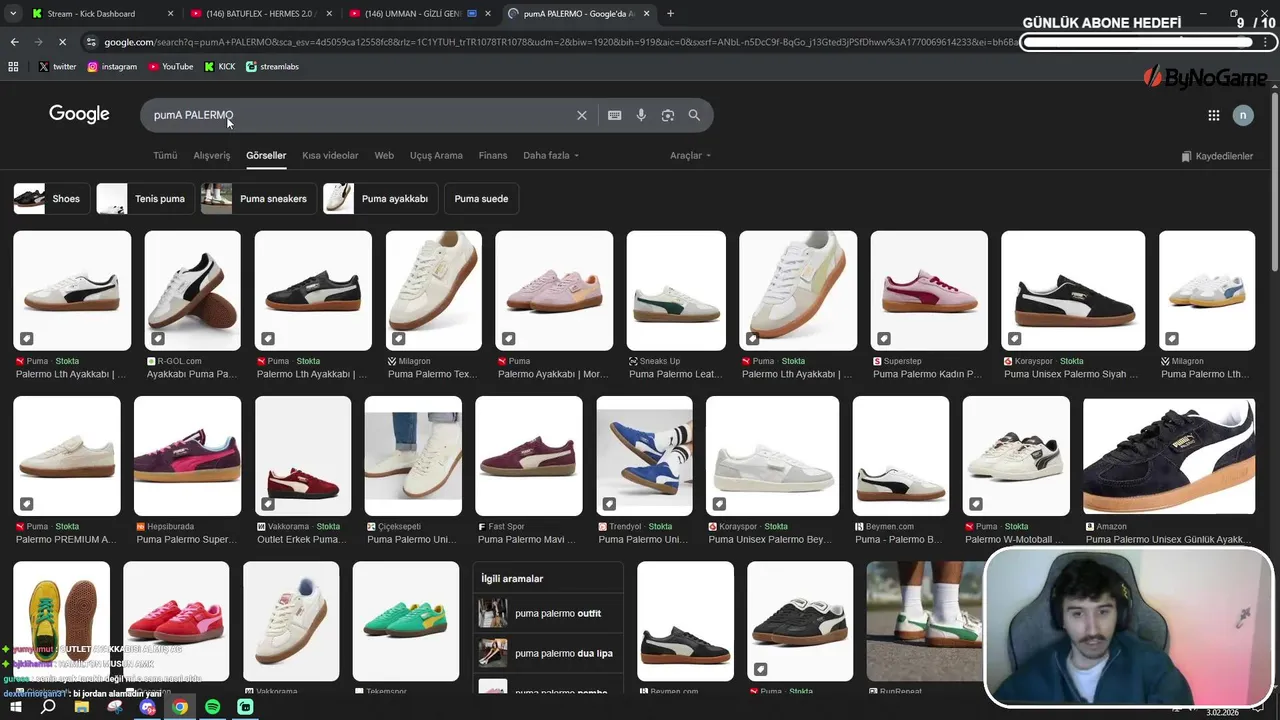Open File Explorer from taskbar
The image size is (1280, 720).
tap(82, 707)
